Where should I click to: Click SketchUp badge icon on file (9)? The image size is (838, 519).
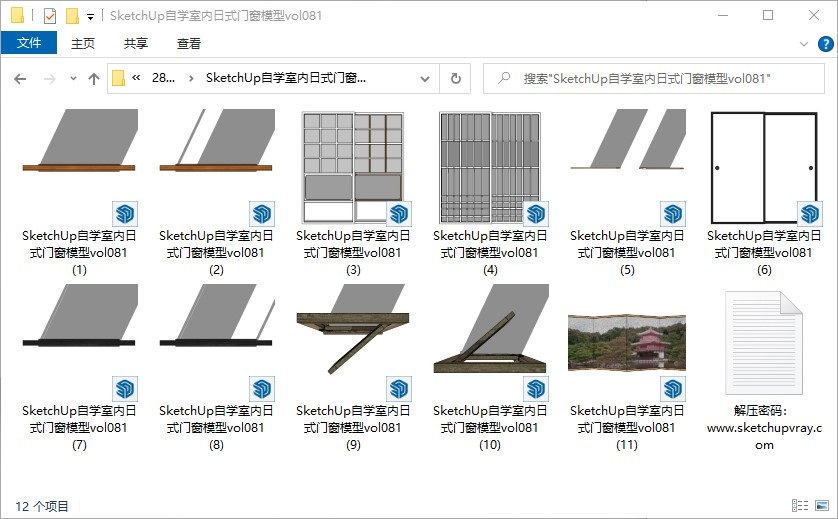point(399,389)
